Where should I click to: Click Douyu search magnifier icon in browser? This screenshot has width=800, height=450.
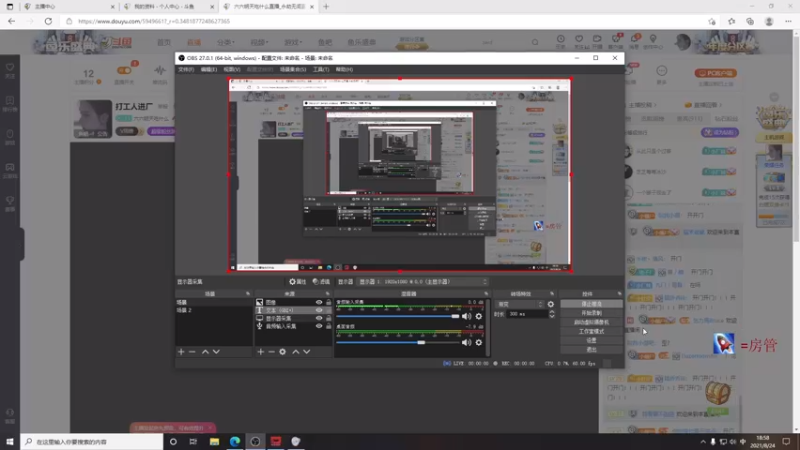(x=535, y=42)
